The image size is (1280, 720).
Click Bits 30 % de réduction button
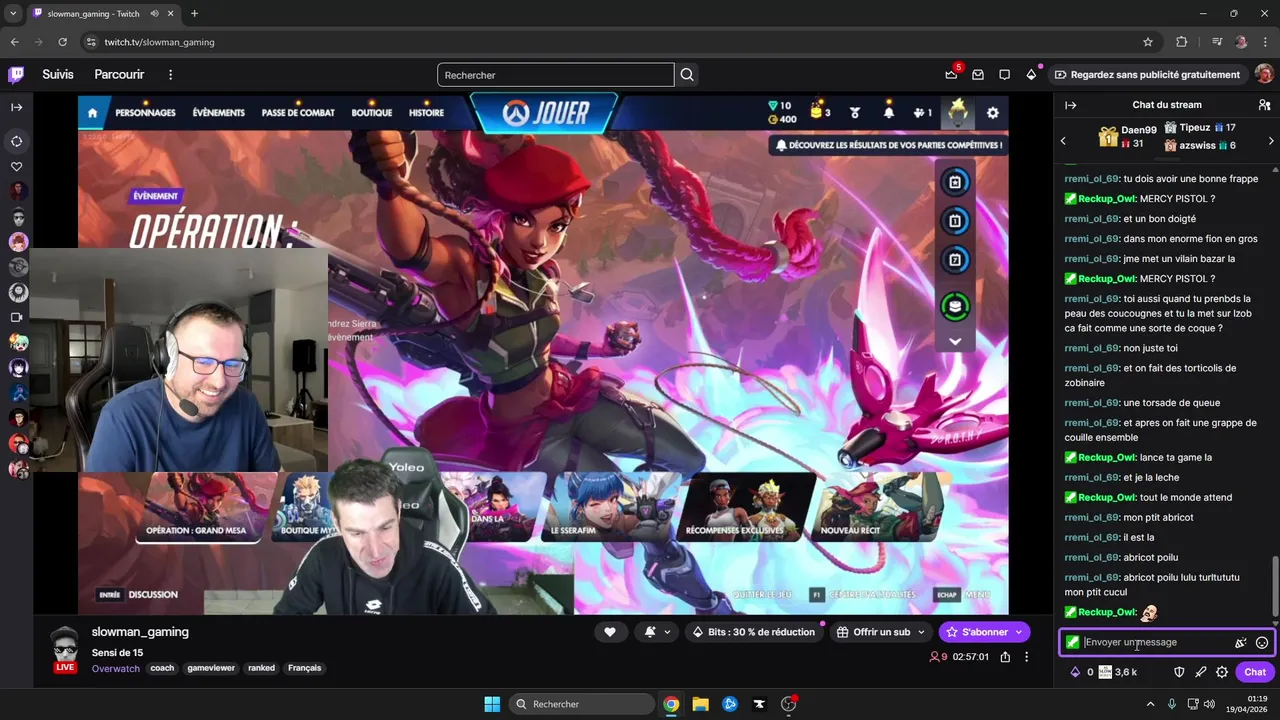753,632
